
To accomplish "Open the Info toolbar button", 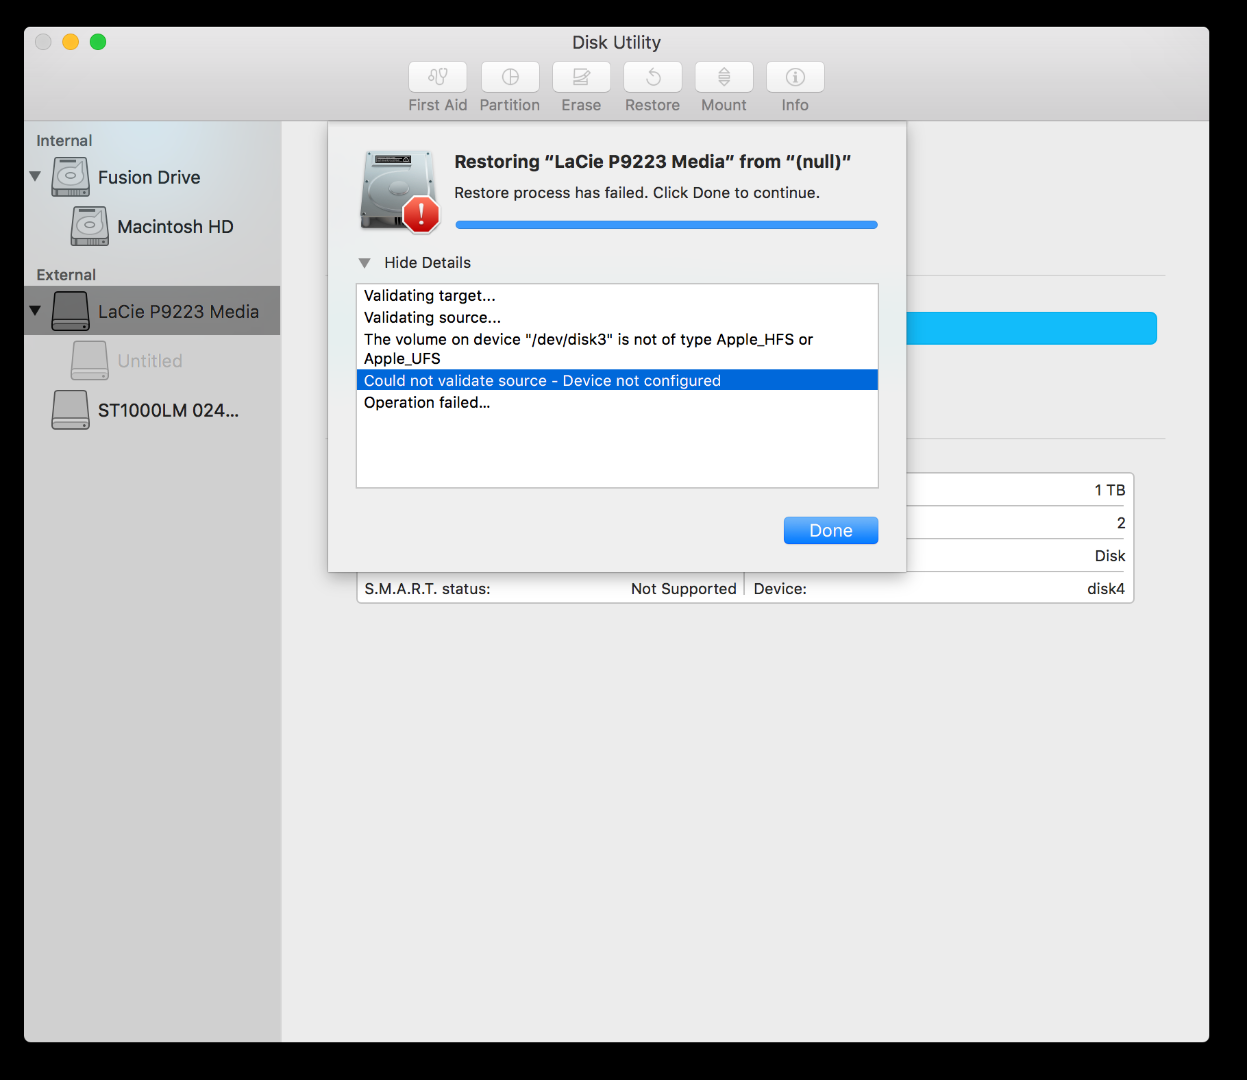I will coord(795,77).
